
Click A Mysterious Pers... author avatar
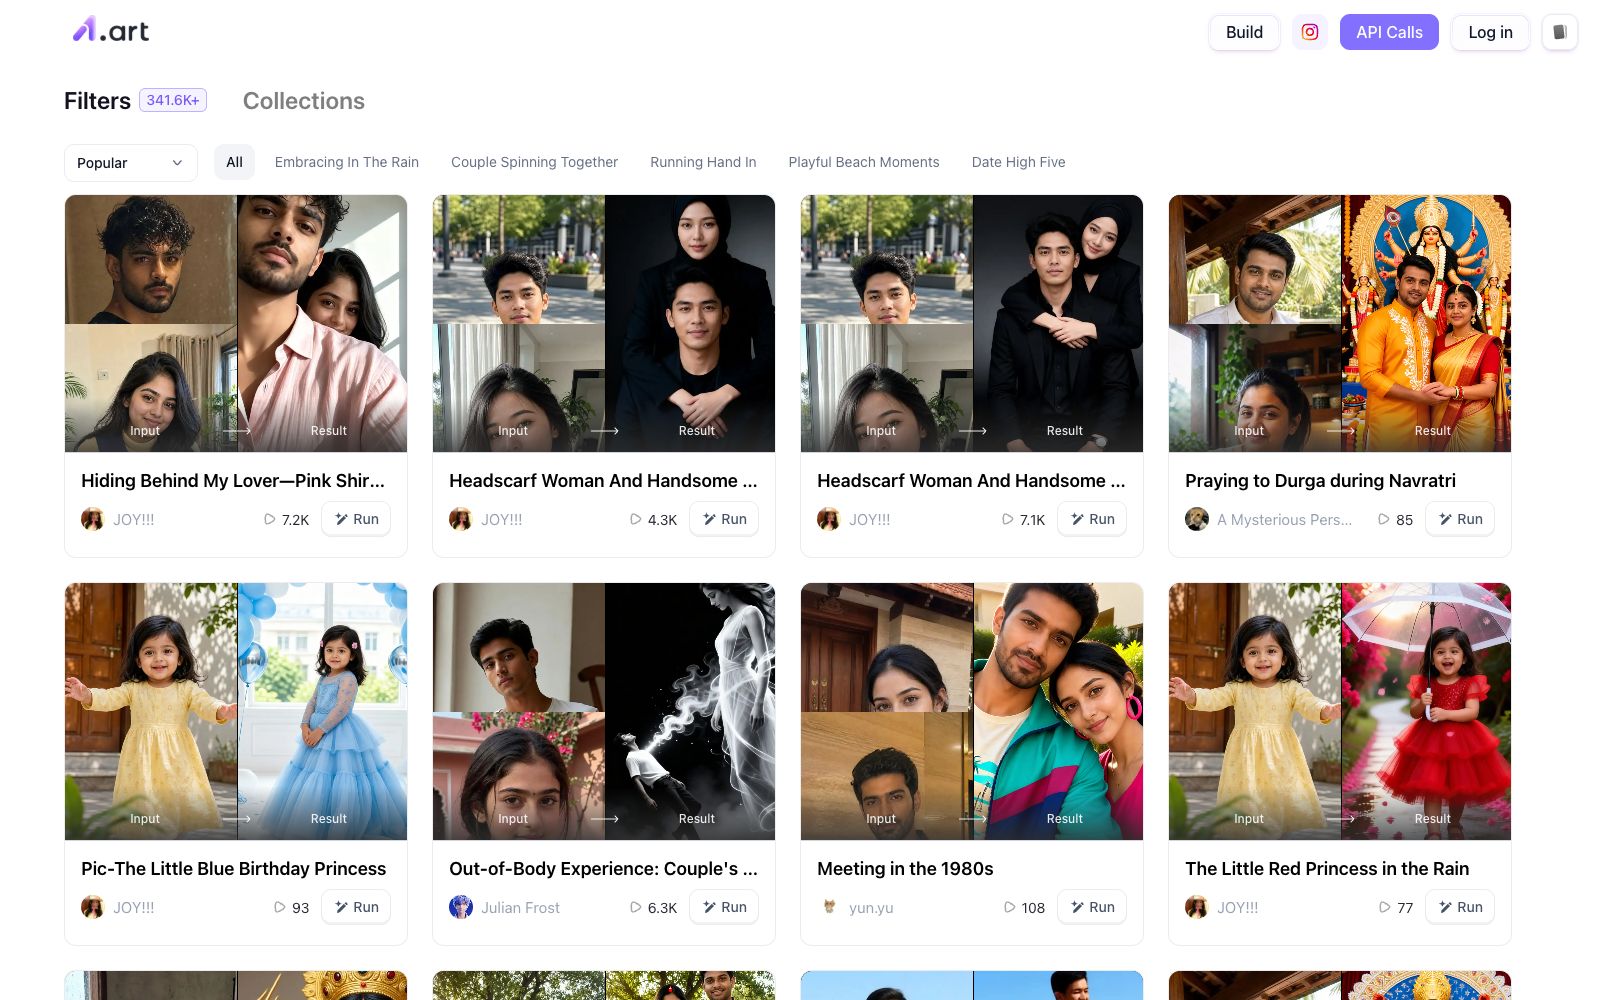click(x=1196, y=519)
